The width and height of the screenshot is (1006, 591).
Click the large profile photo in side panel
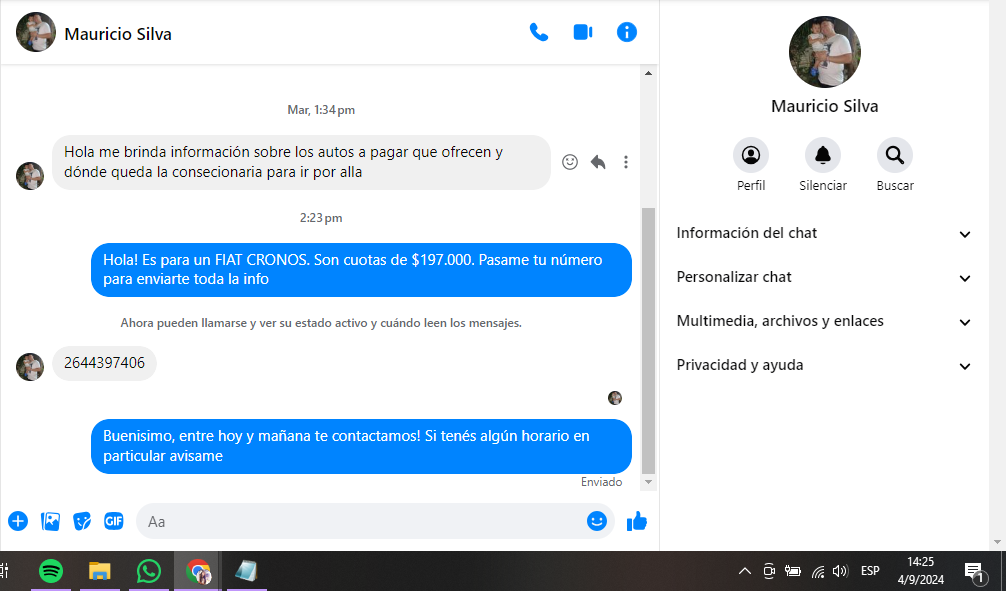pyautogui.click(x=824, y=52)
